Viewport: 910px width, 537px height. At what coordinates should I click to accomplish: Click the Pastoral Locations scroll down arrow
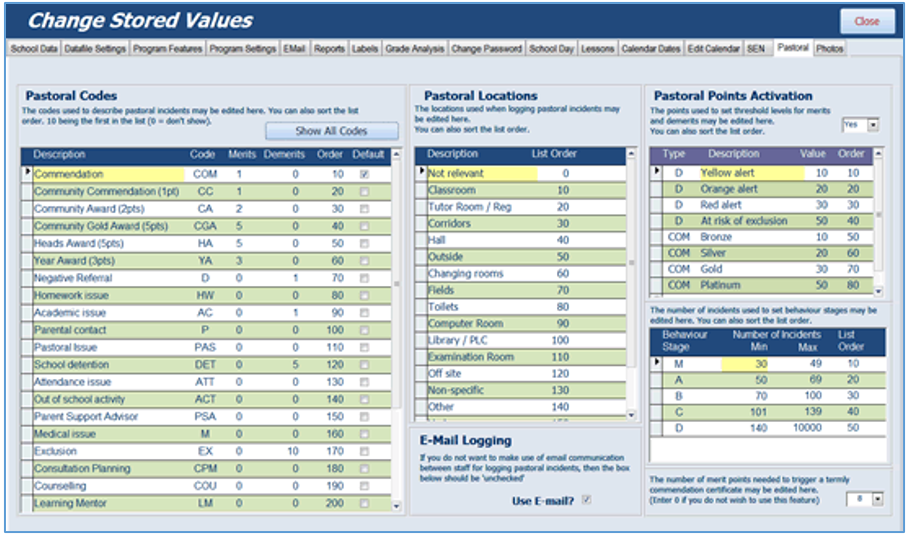[x=631, y=415]
